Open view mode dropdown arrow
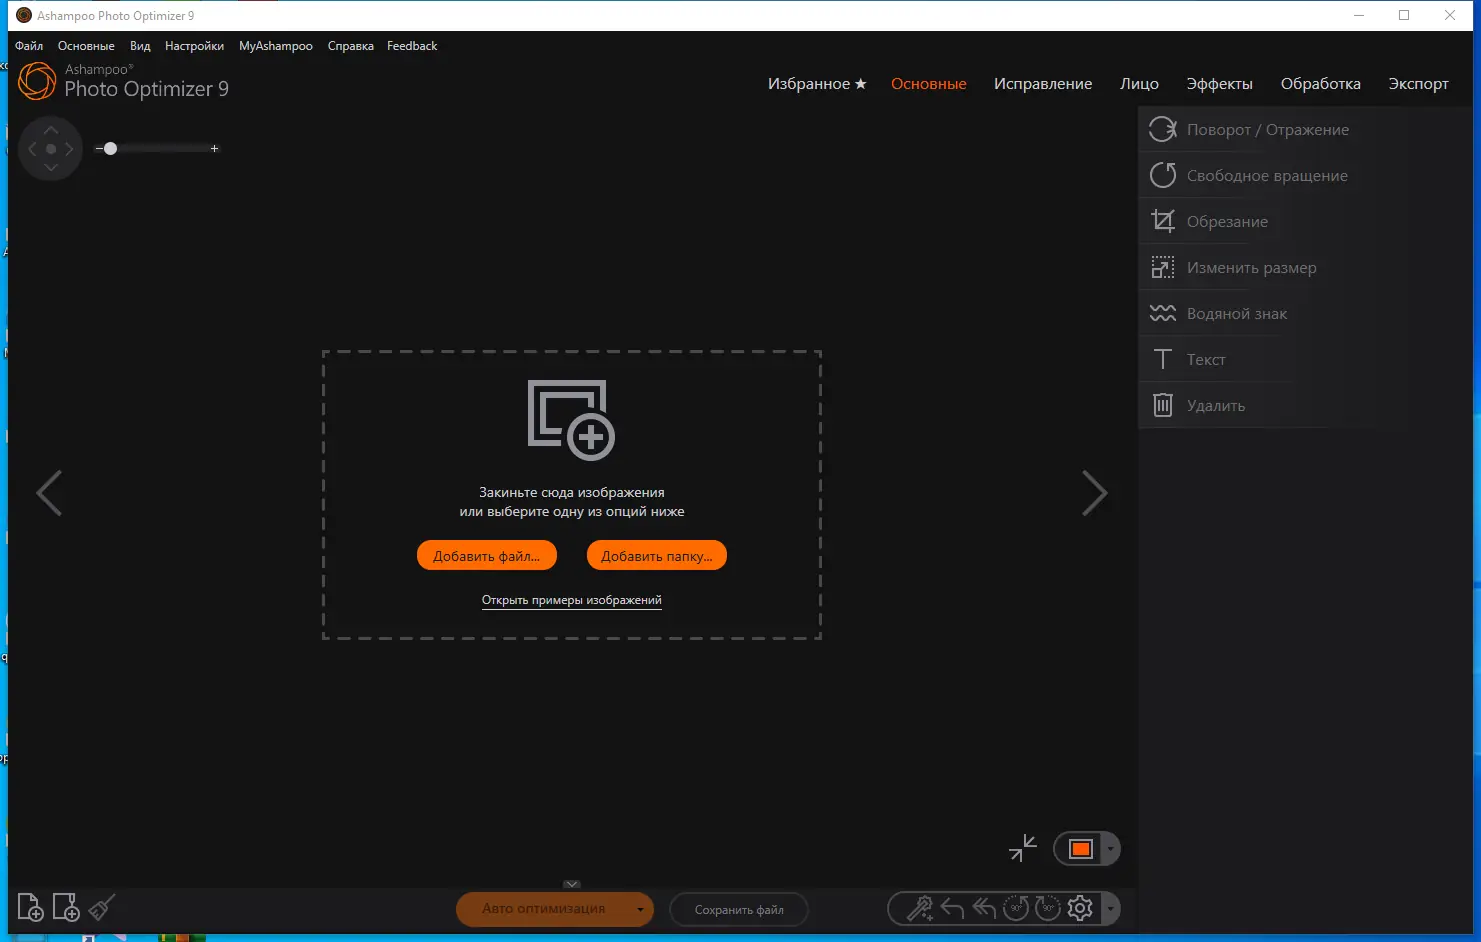Image resolution: width=1481 pixels, height=942 pixels. [1110, 849]
